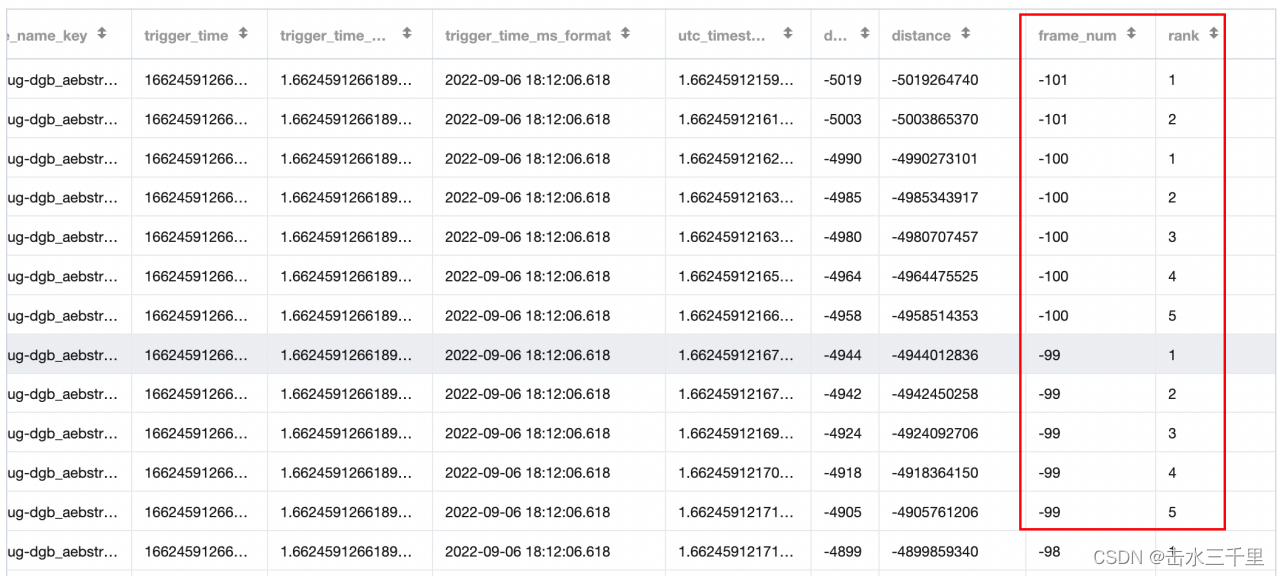This screenshot has width=1280, height=576.
Task: Select the distance cell -5019264740
Action: tap(935, 80)
